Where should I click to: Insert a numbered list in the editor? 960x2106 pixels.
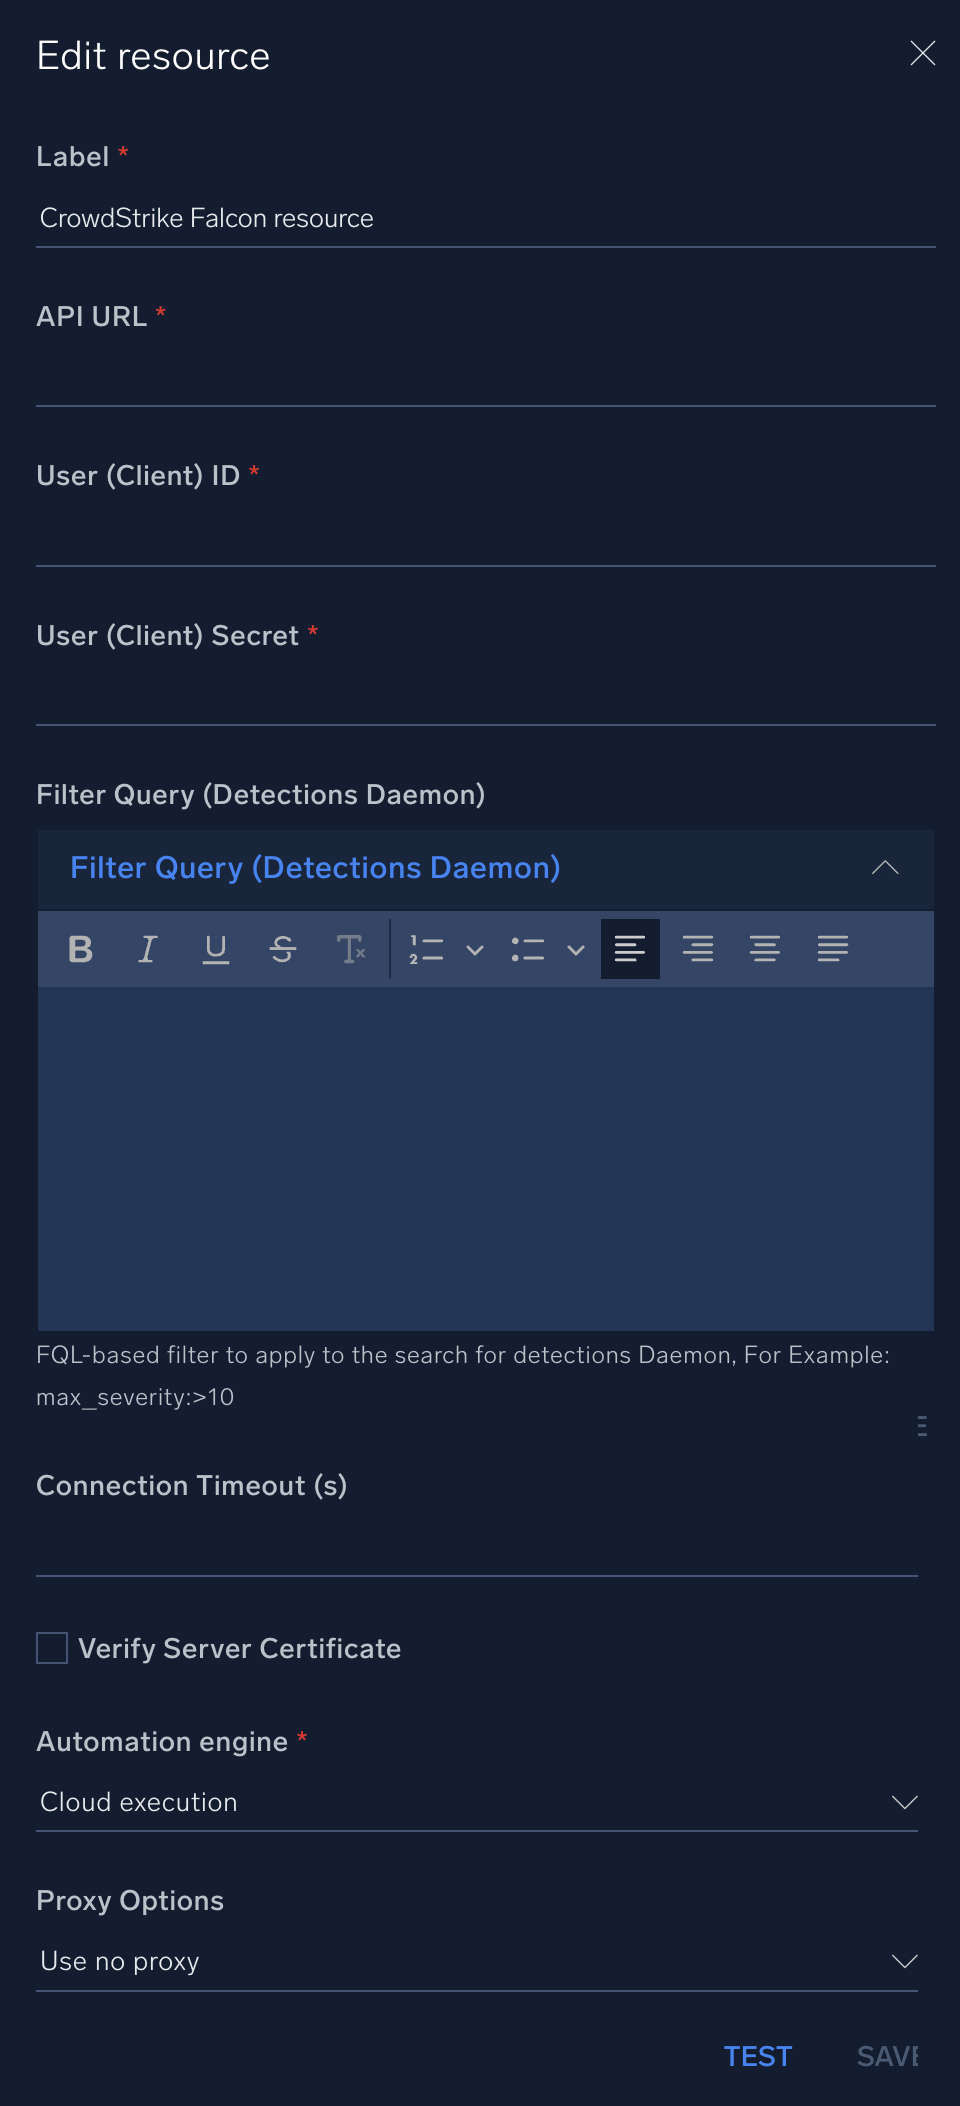(426, 949)
